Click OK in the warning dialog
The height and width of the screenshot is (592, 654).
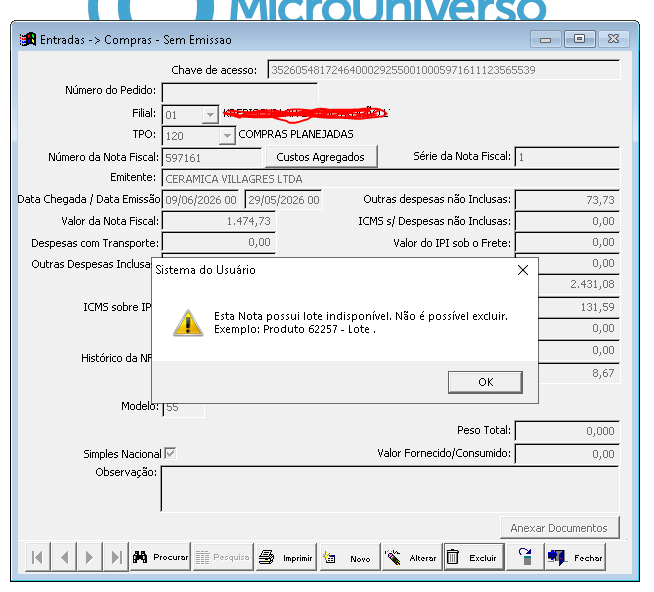pyautogui.click(x=485, y=382)
